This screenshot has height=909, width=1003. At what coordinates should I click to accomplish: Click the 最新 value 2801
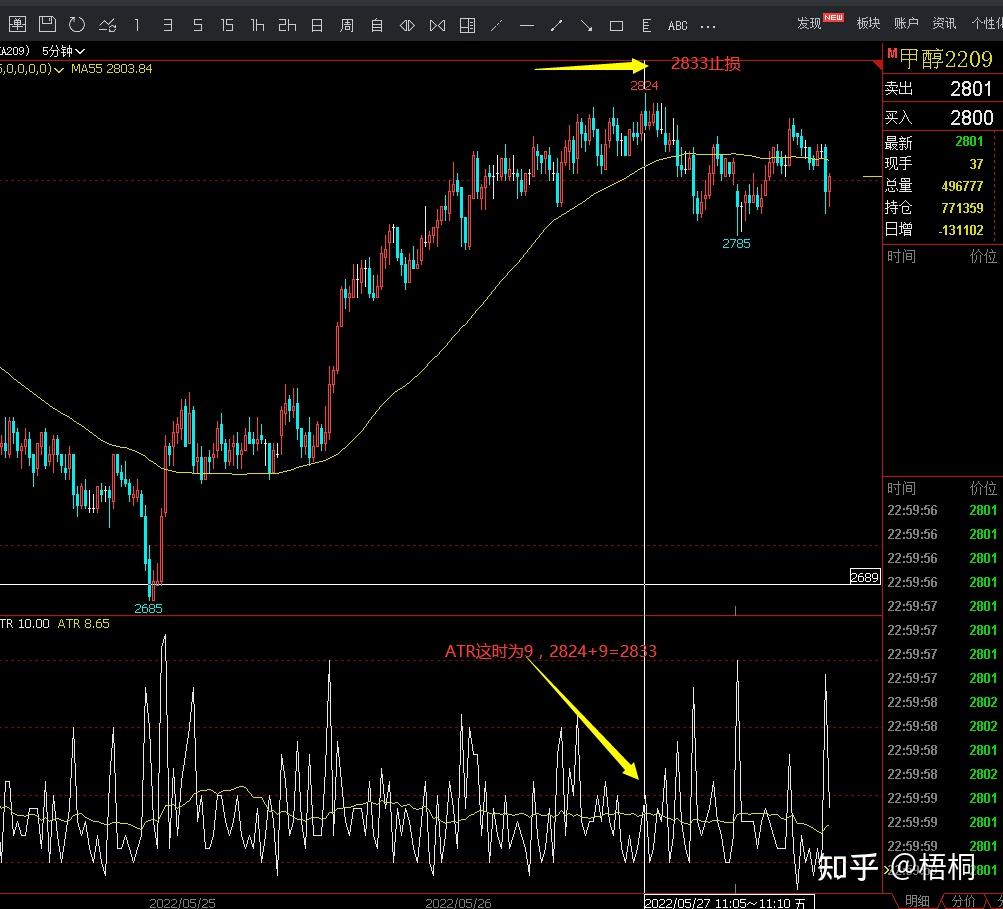[968, 141]
